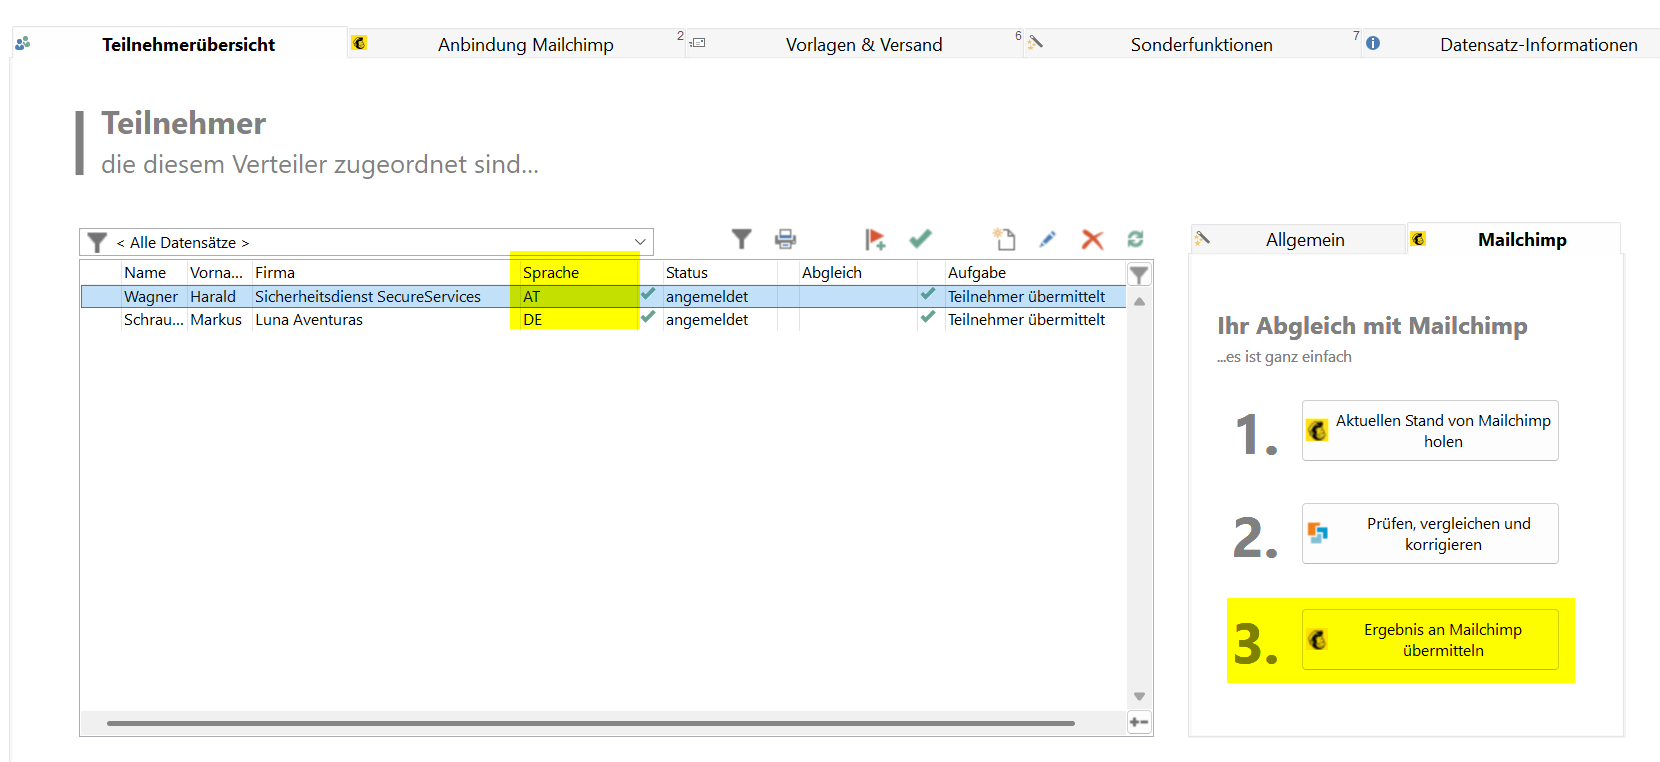Click the green checkmark toolbar icon

pos(920,239)
